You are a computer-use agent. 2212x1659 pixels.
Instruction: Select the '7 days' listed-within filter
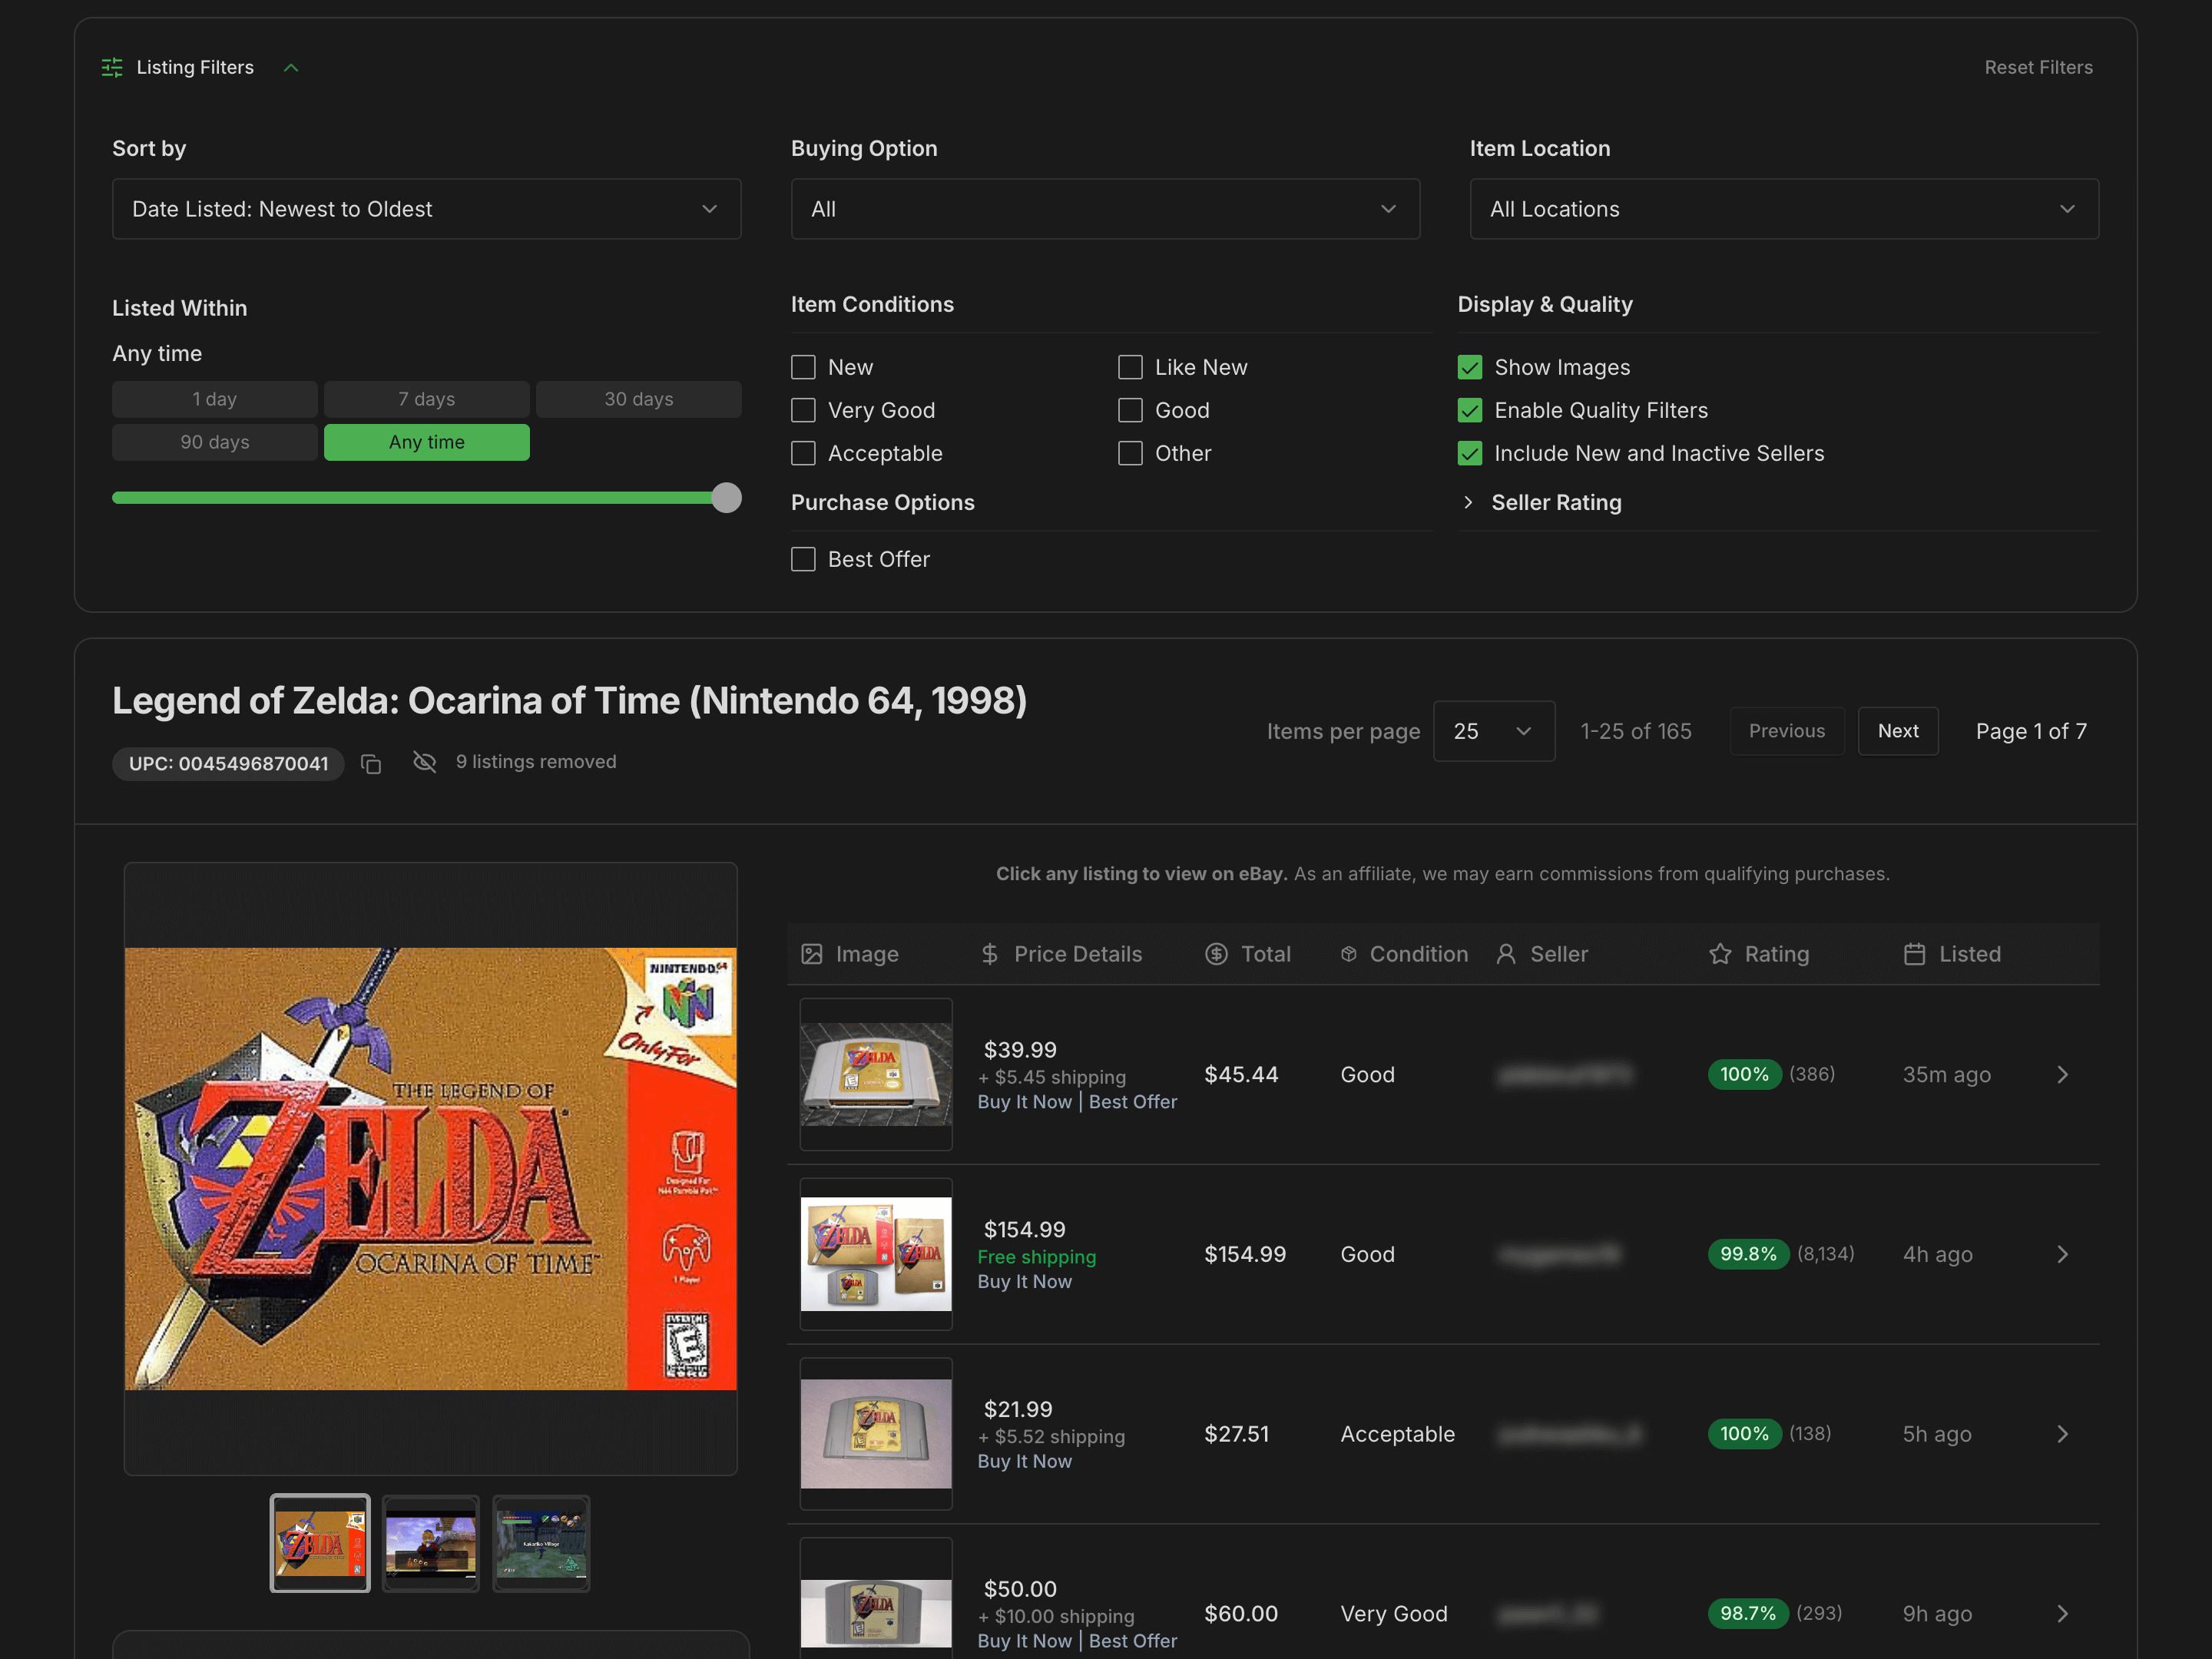pos(426,398)
